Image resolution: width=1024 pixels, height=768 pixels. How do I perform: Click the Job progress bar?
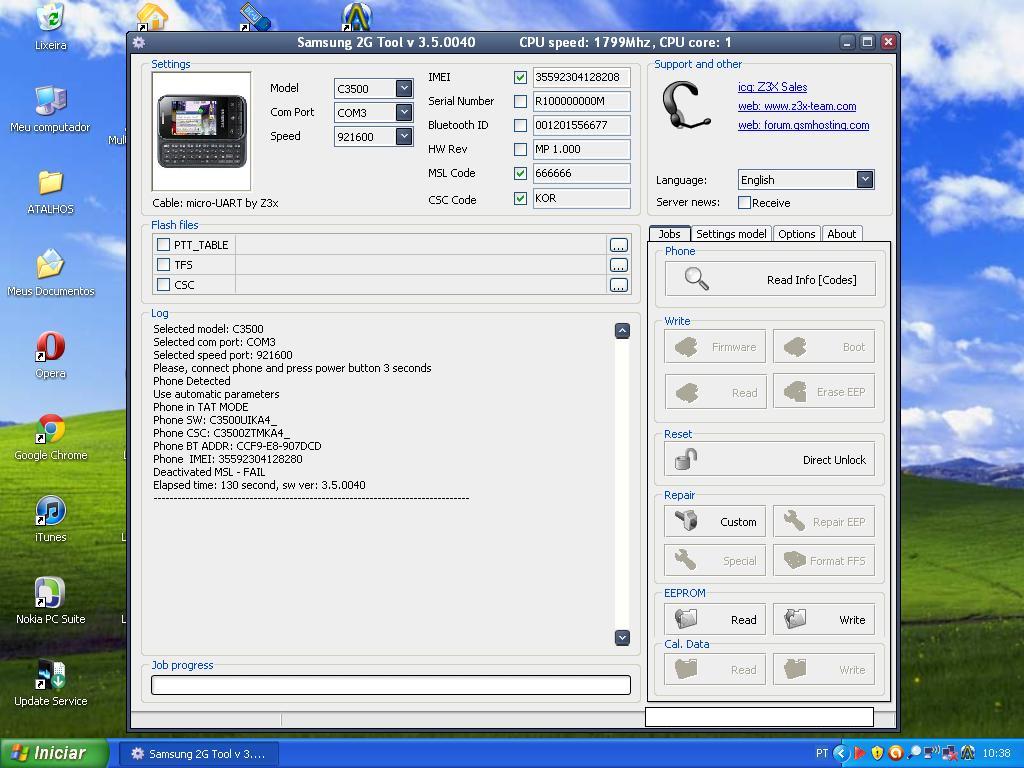390,685
